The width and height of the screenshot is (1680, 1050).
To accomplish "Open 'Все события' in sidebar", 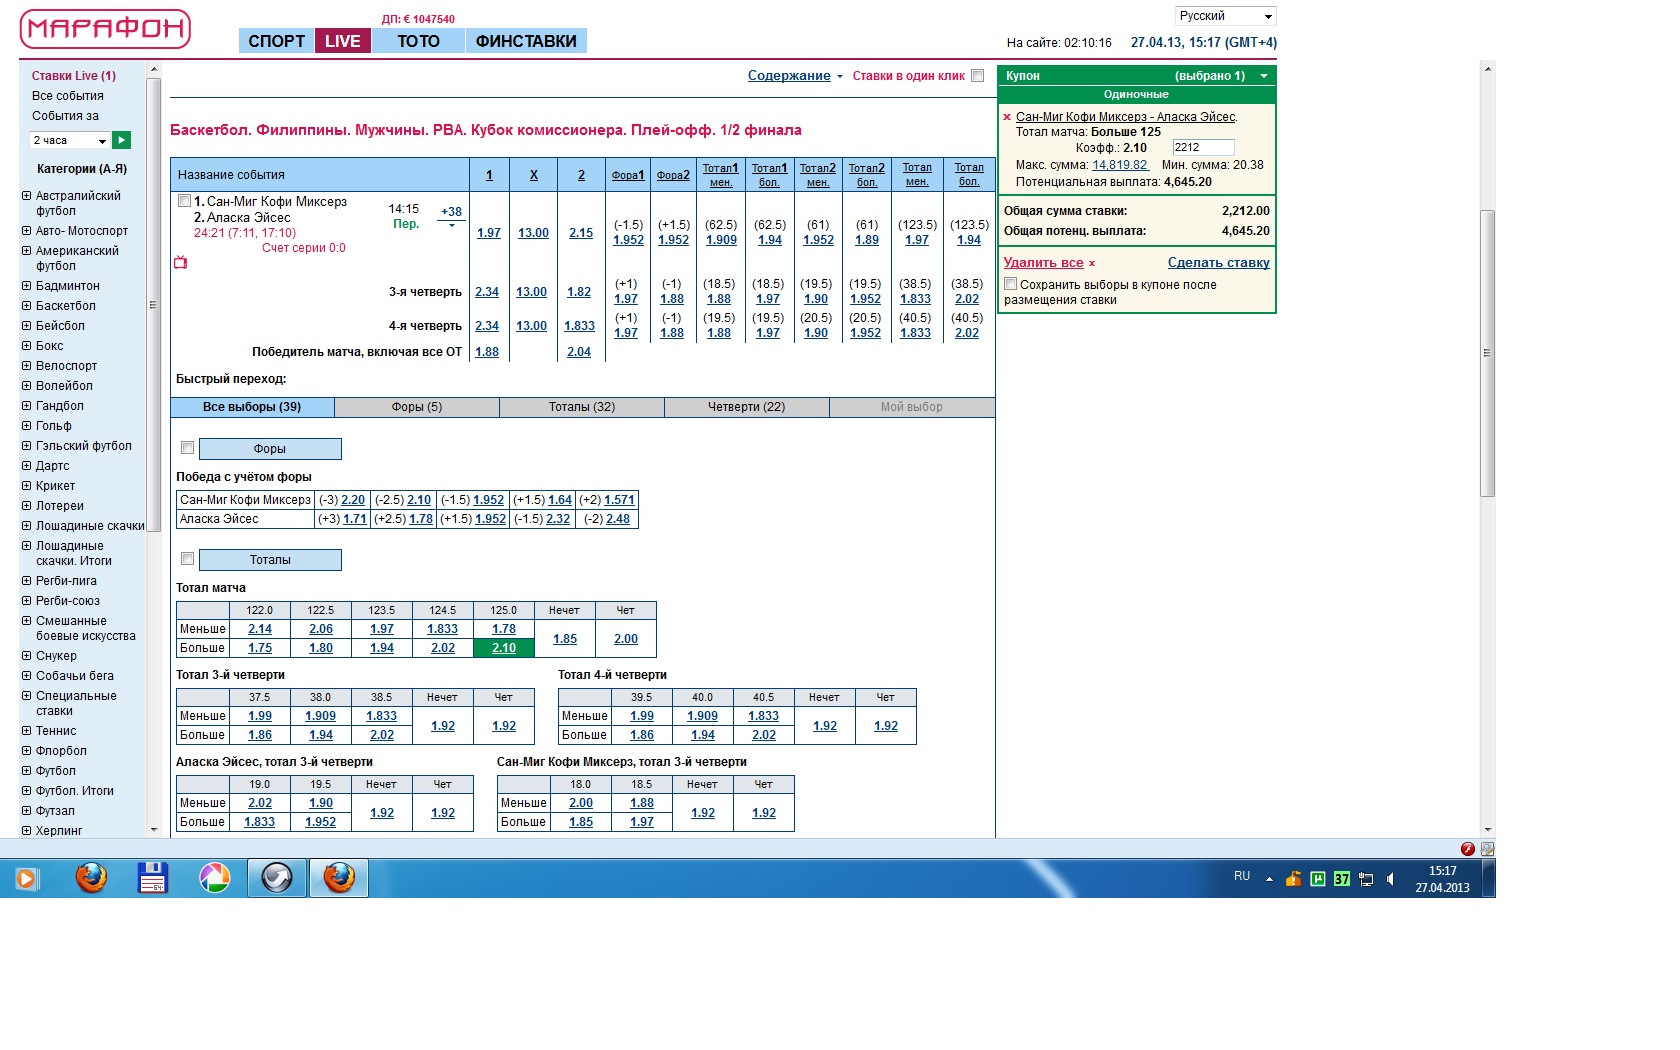I will [x=68, y=96].
